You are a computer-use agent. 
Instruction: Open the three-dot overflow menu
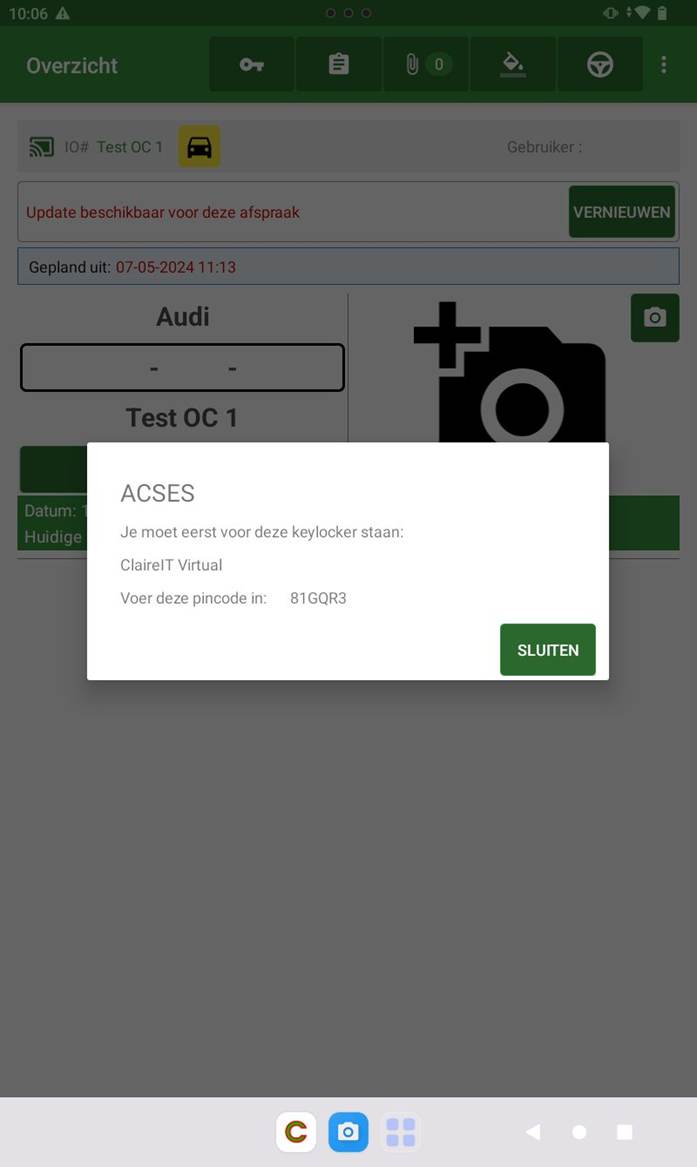coord(664,65)
